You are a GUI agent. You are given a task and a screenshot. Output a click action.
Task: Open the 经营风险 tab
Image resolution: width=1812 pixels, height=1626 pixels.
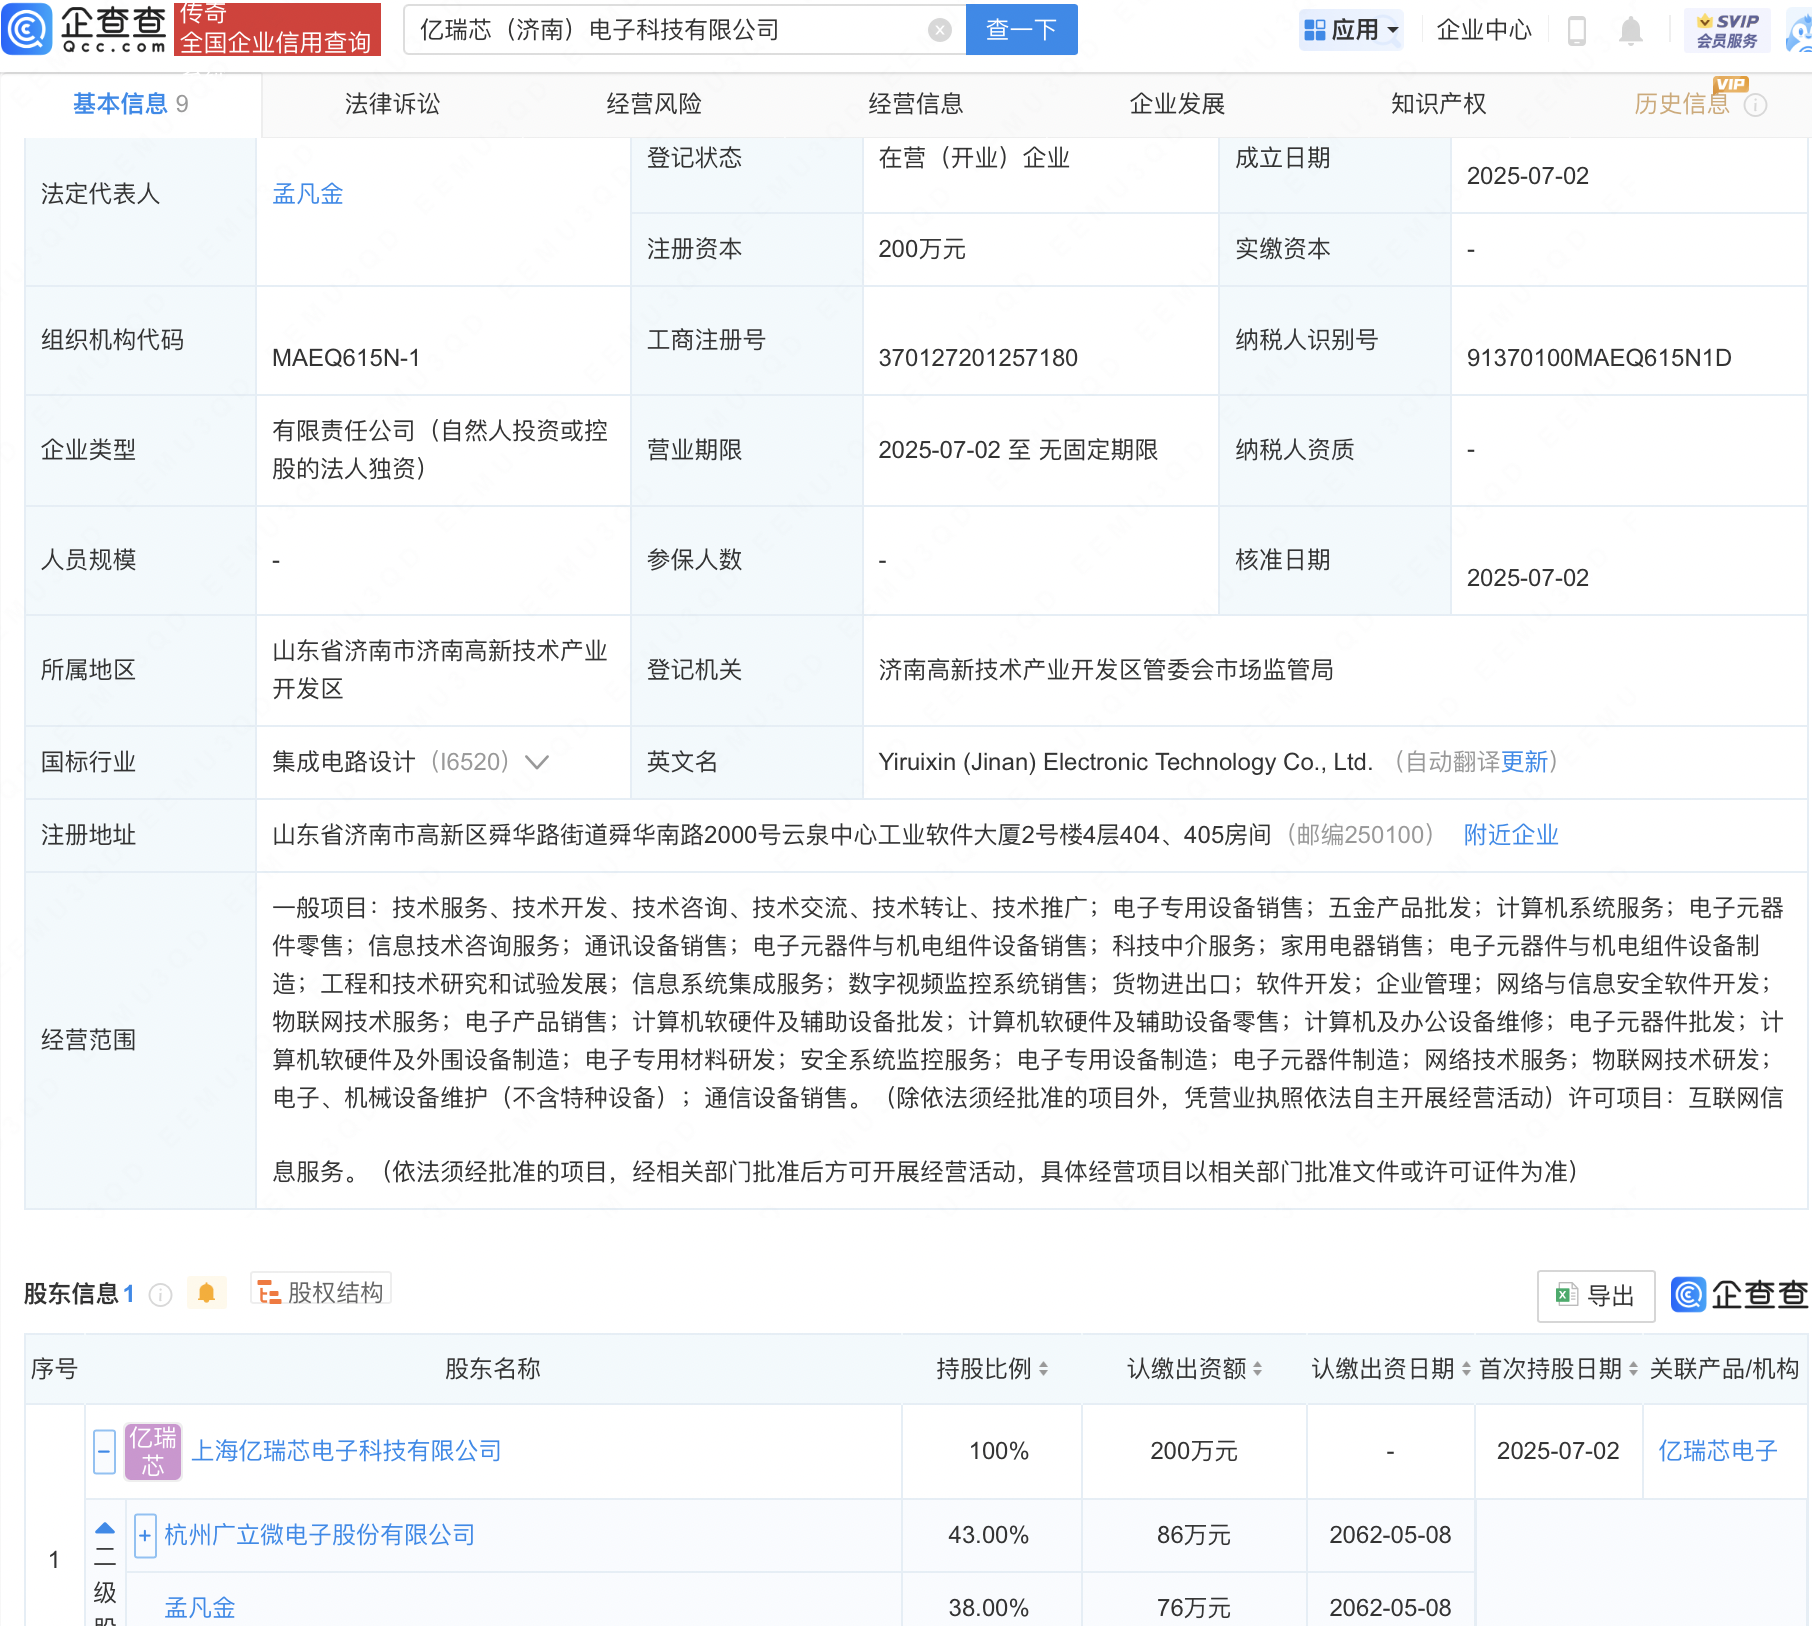tap(654, 104)
